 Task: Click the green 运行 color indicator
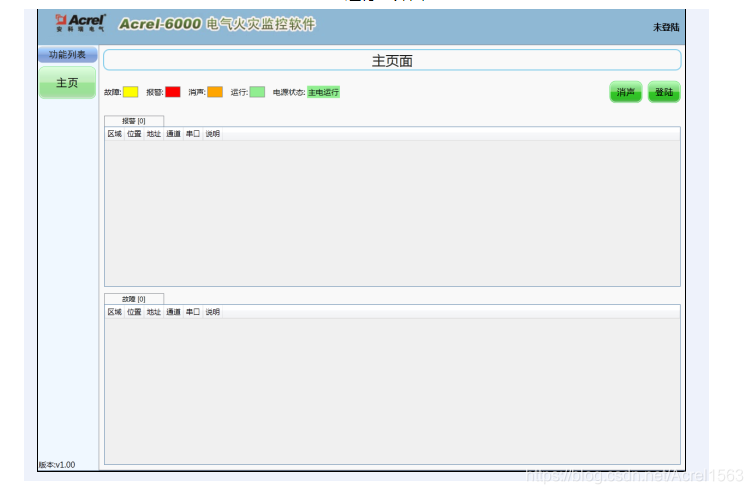click(257, 92)
